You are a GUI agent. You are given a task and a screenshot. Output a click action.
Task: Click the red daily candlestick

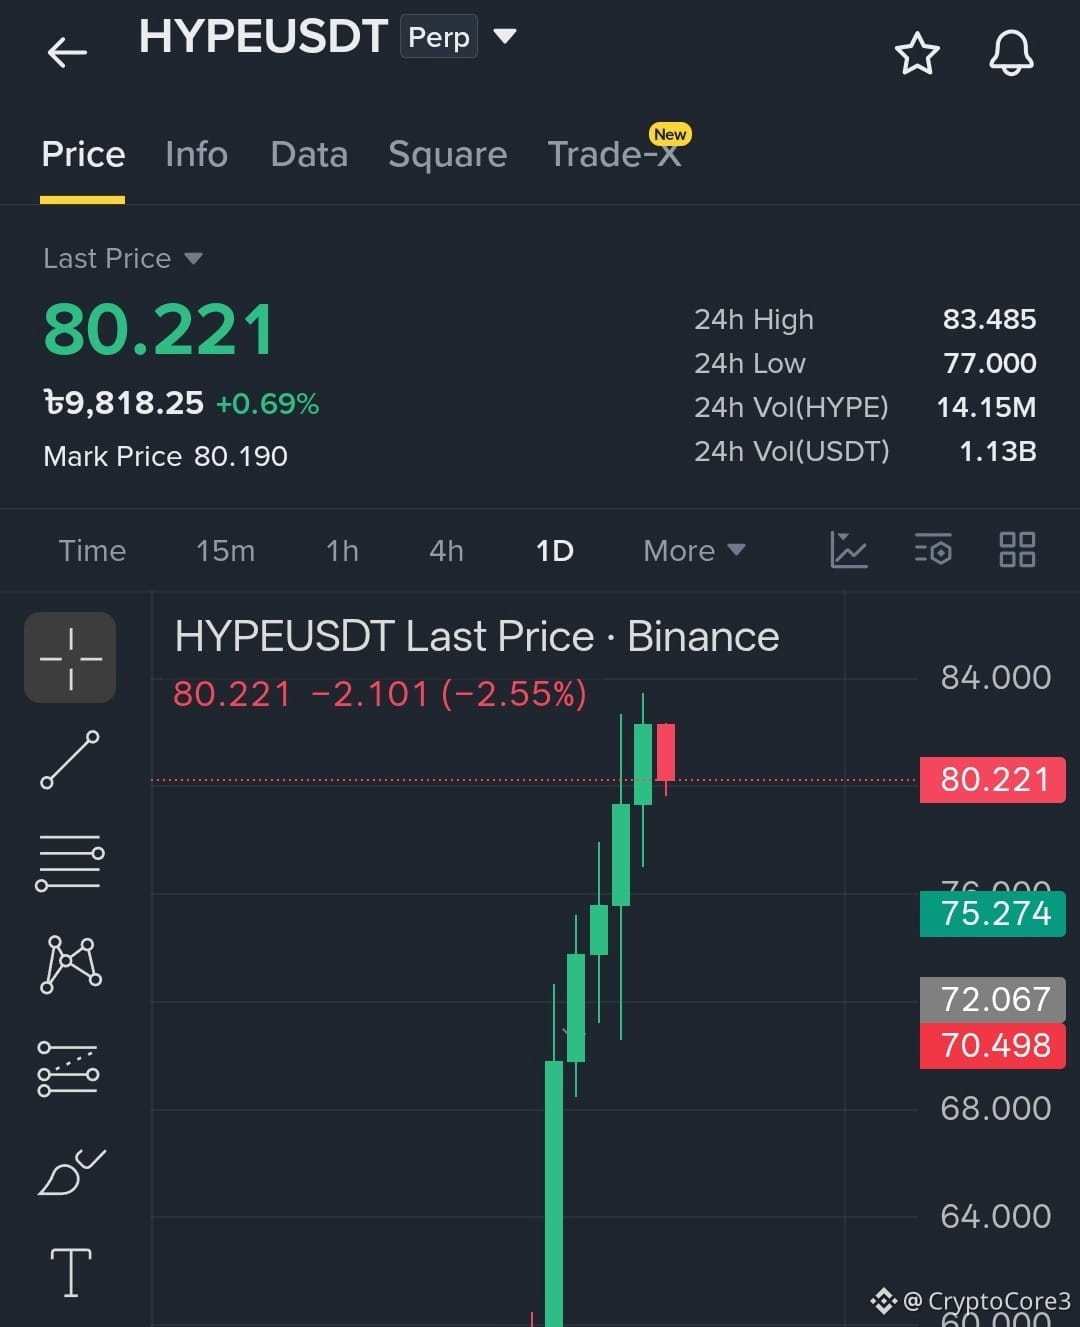tap(665, 752)
